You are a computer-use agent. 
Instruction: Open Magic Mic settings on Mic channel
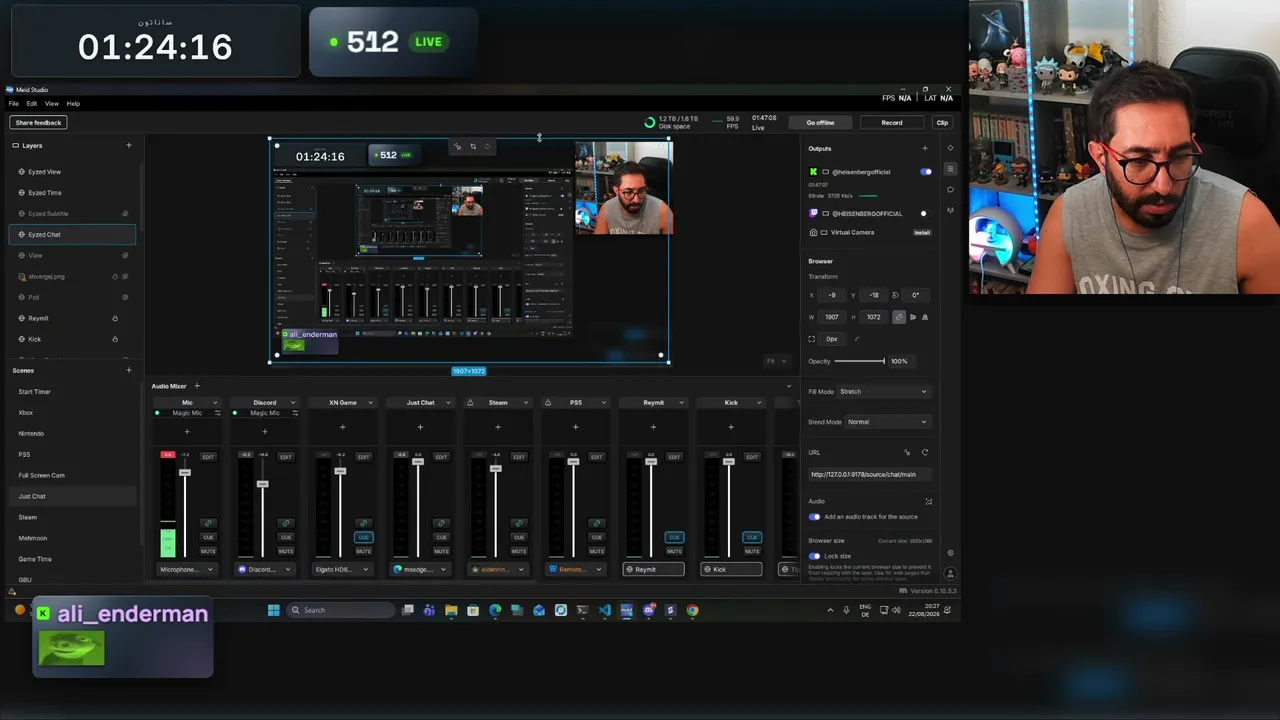(x=217, y=413)
